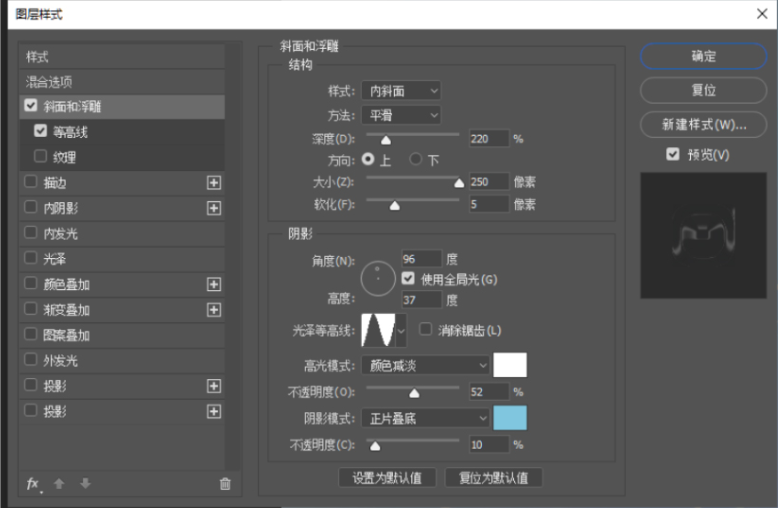The image size is (778, 508).
Task: Click the highlight opacity 不透明度(O) slider handle
Action: [x=414, y=393]
